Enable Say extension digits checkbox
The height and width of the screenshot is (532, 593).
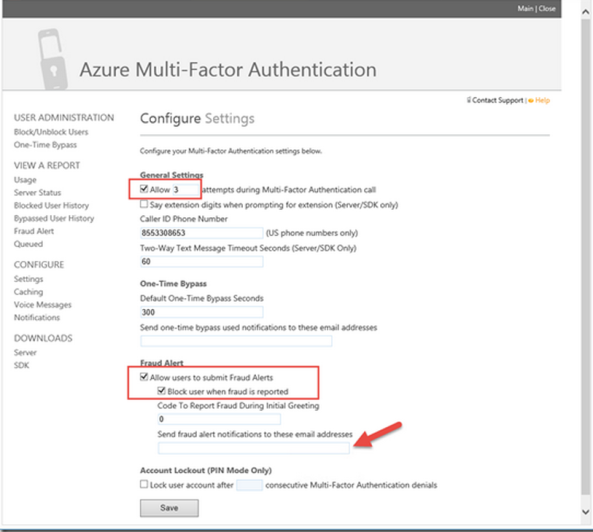[x=144, y=204]
